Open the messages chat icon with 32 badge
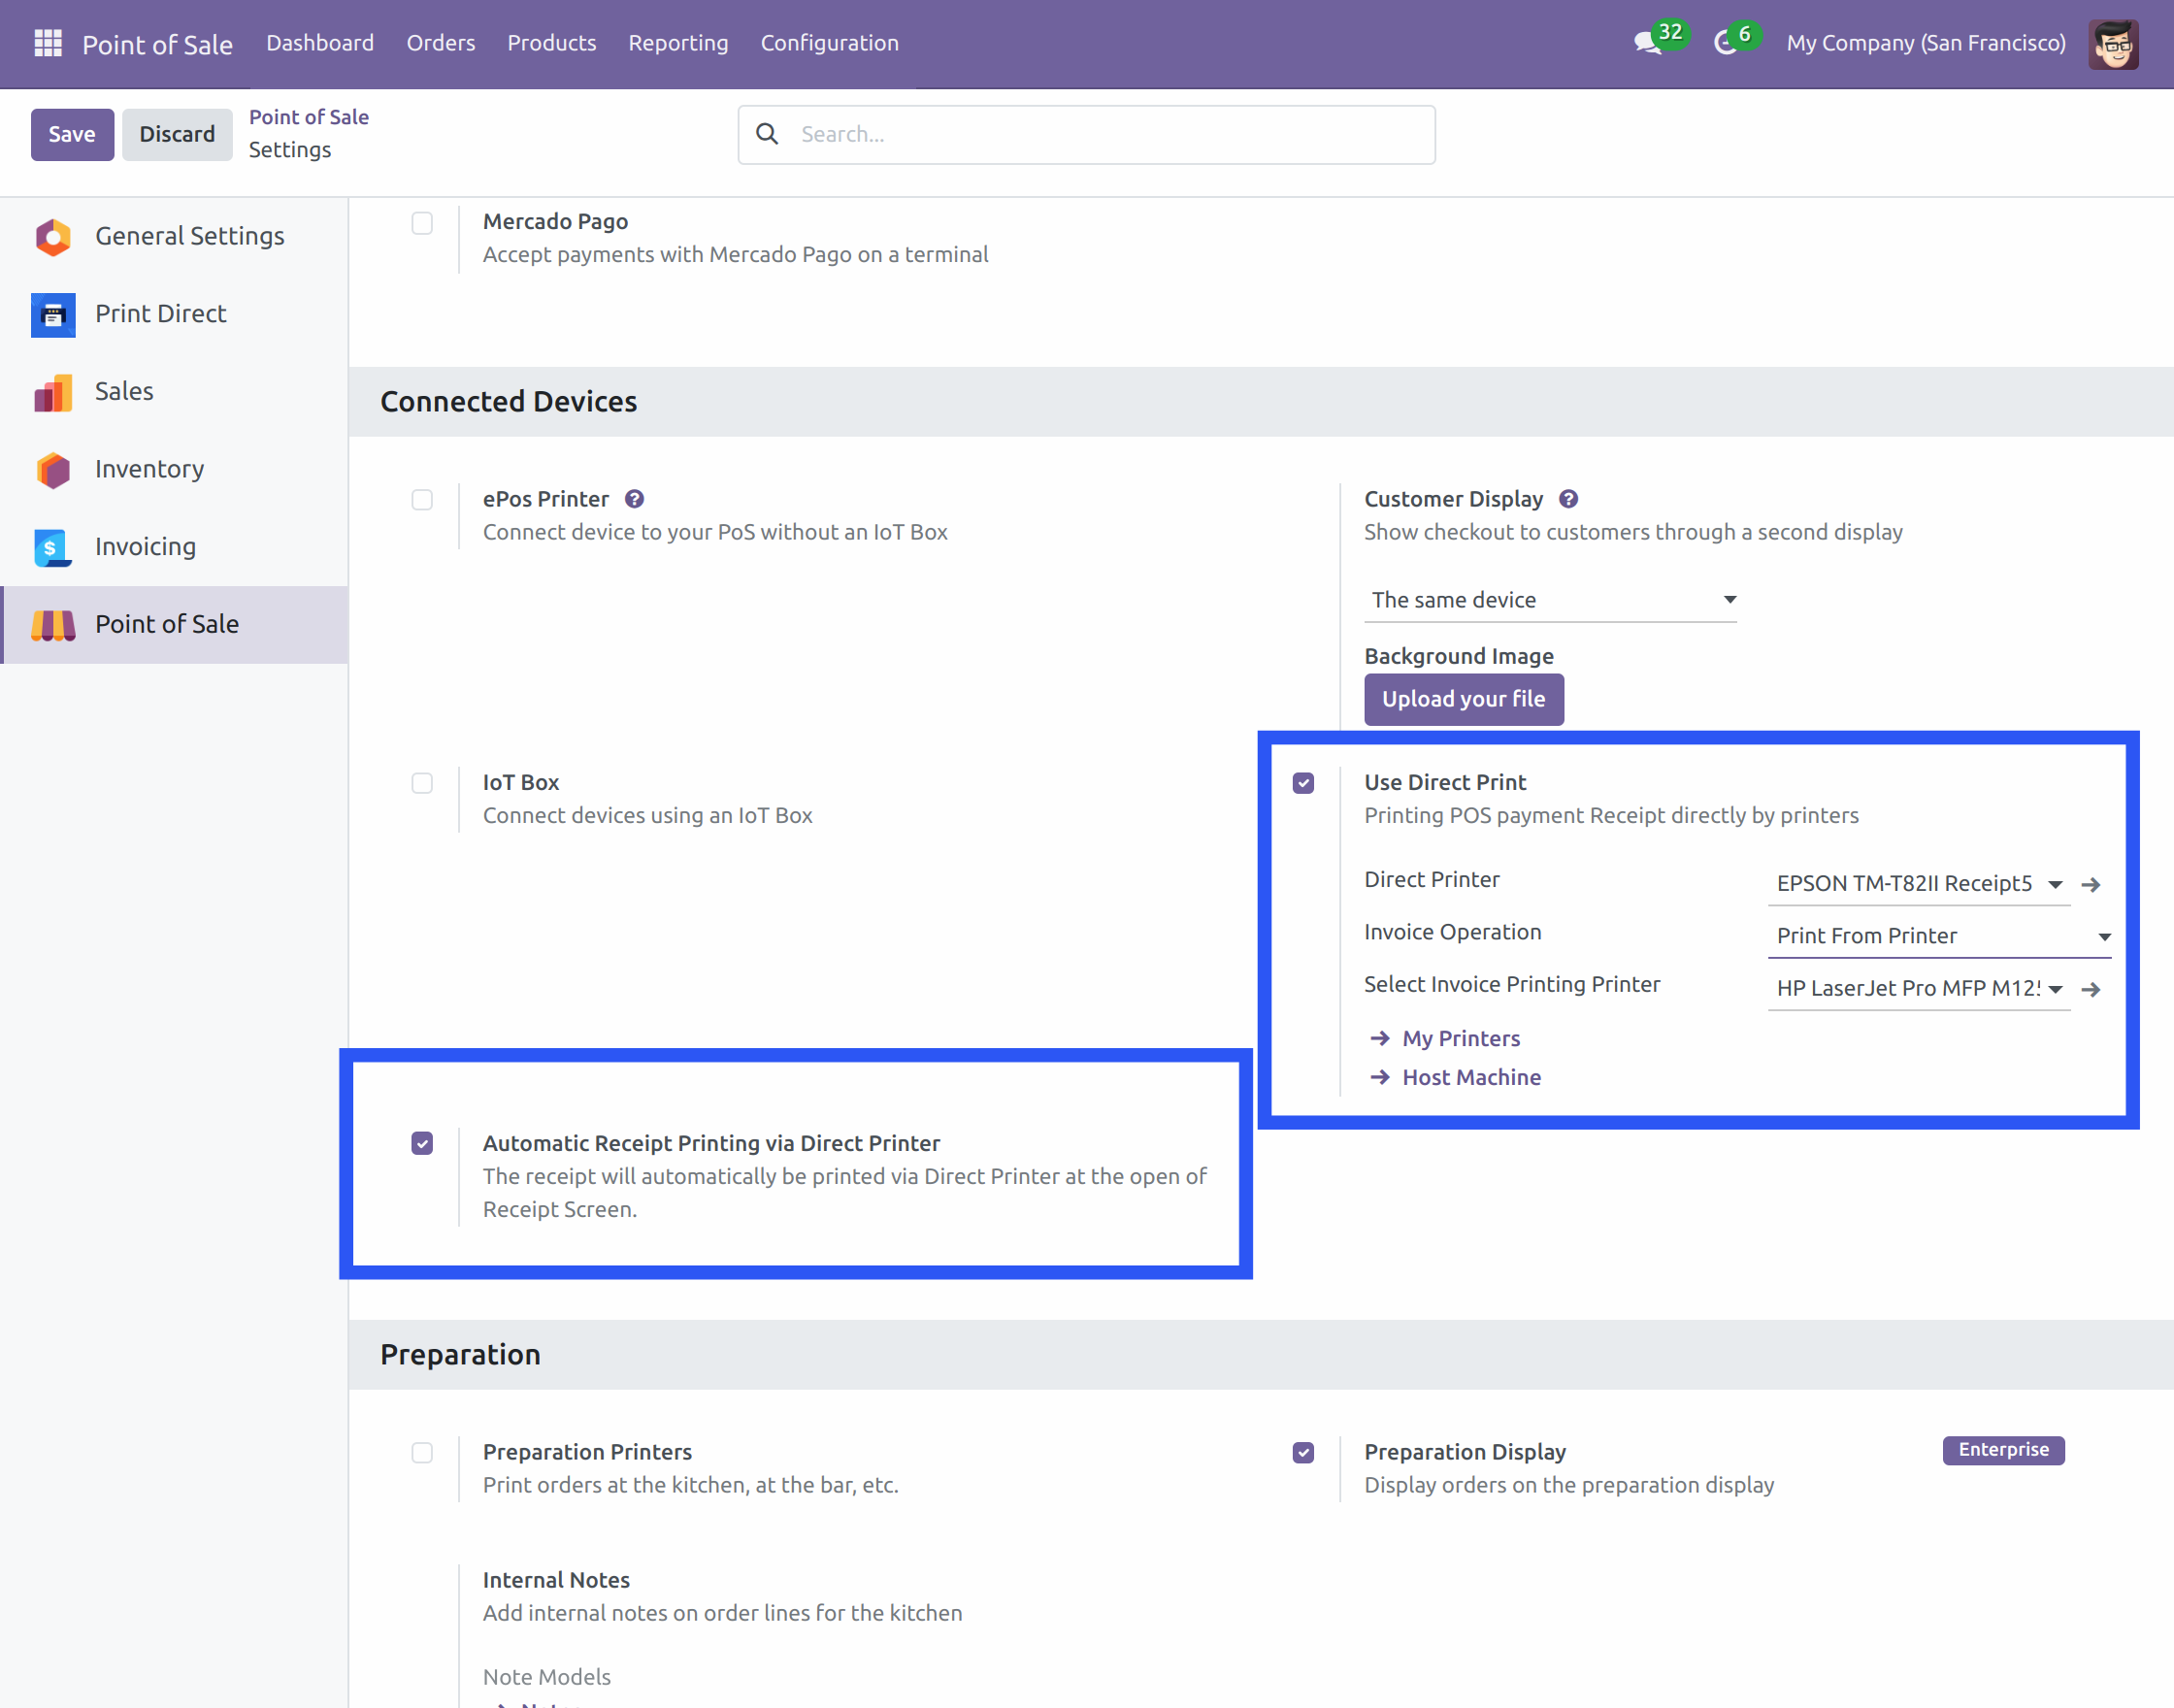2174x1708 pixels. coord(1647,43)
